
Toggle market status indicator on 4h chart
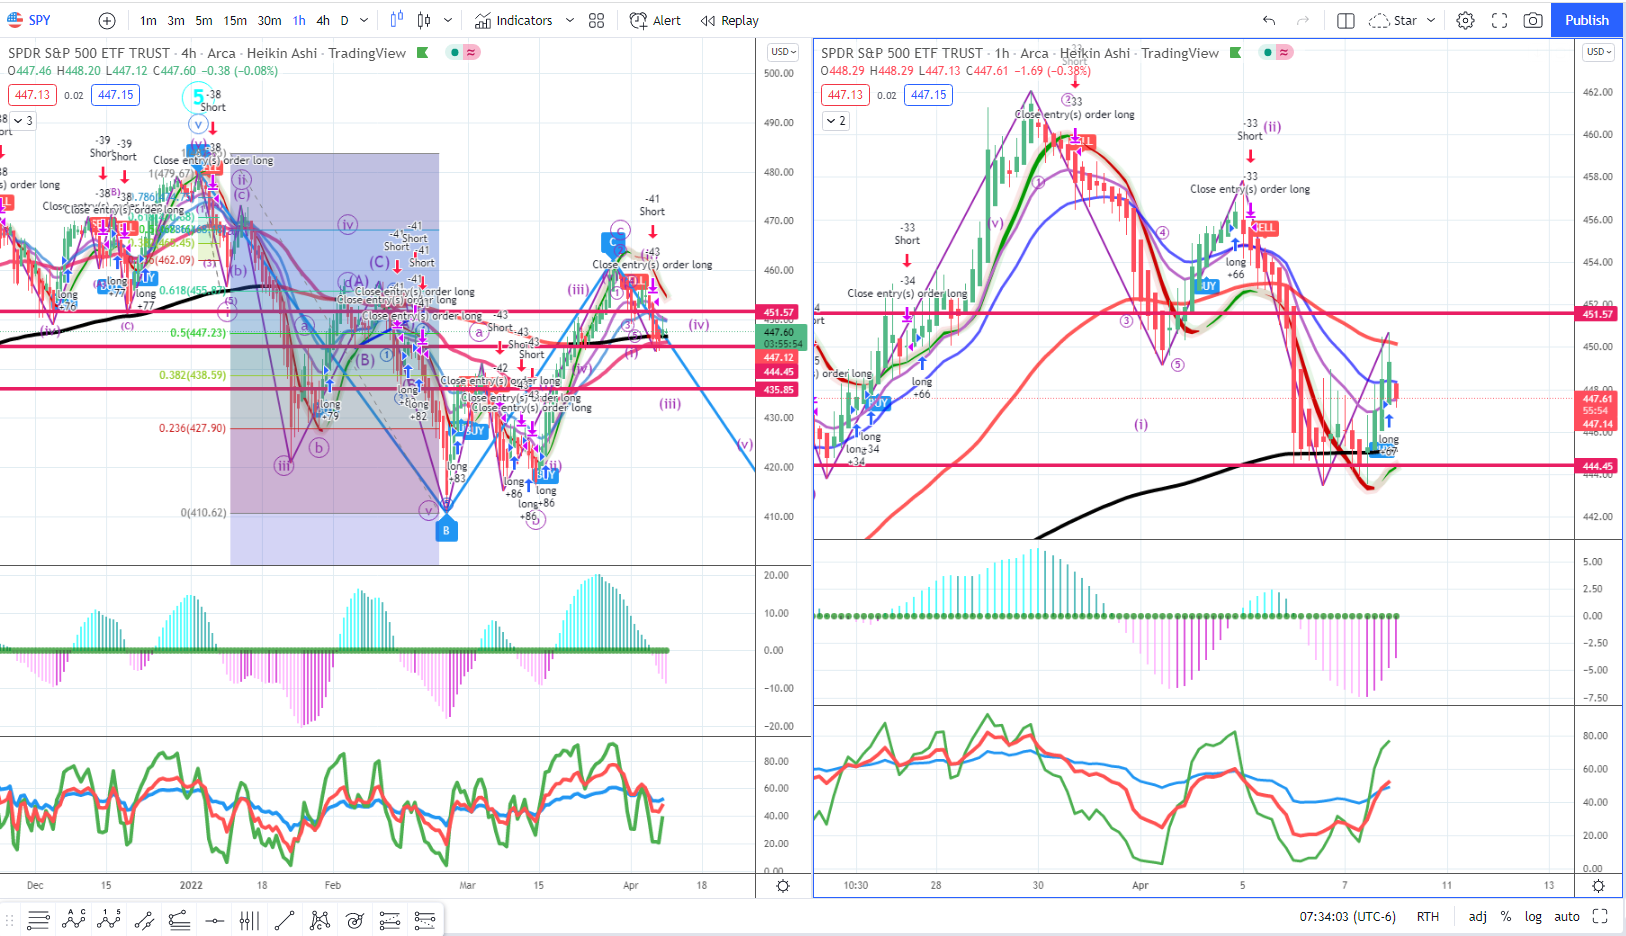click(x=455, y=52)
